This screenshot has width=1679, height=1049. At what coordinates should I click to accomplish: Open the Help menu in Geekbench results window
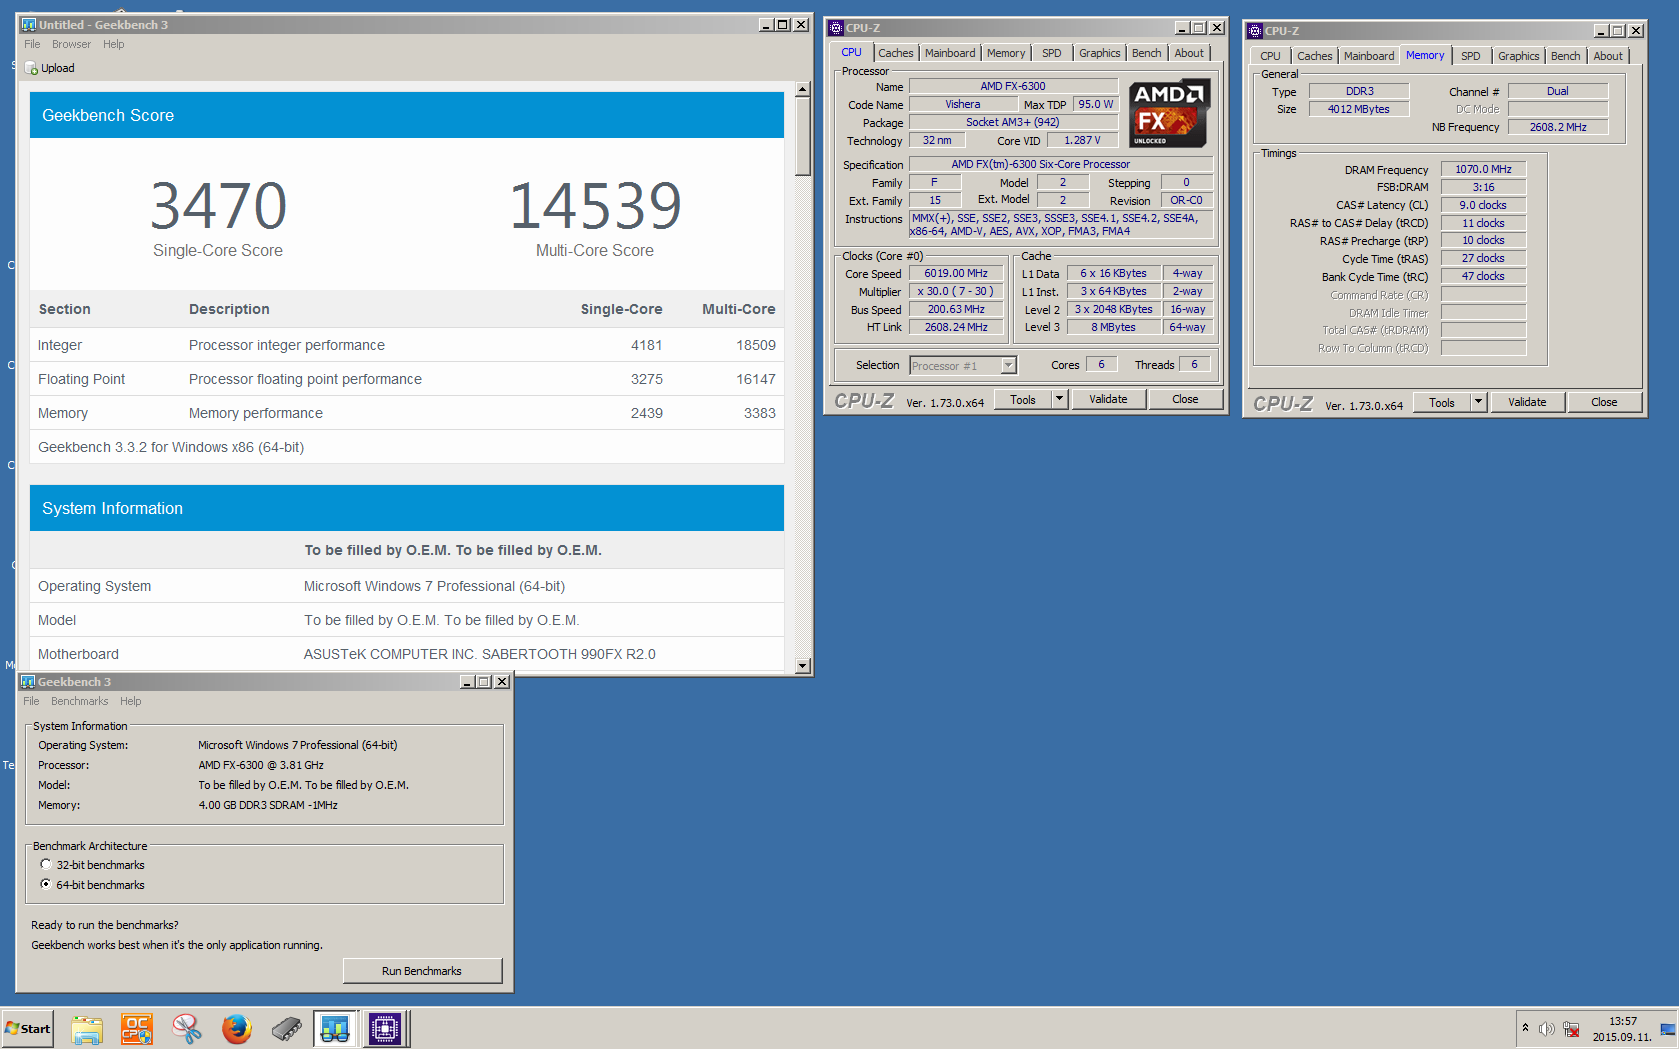[114, 44]
